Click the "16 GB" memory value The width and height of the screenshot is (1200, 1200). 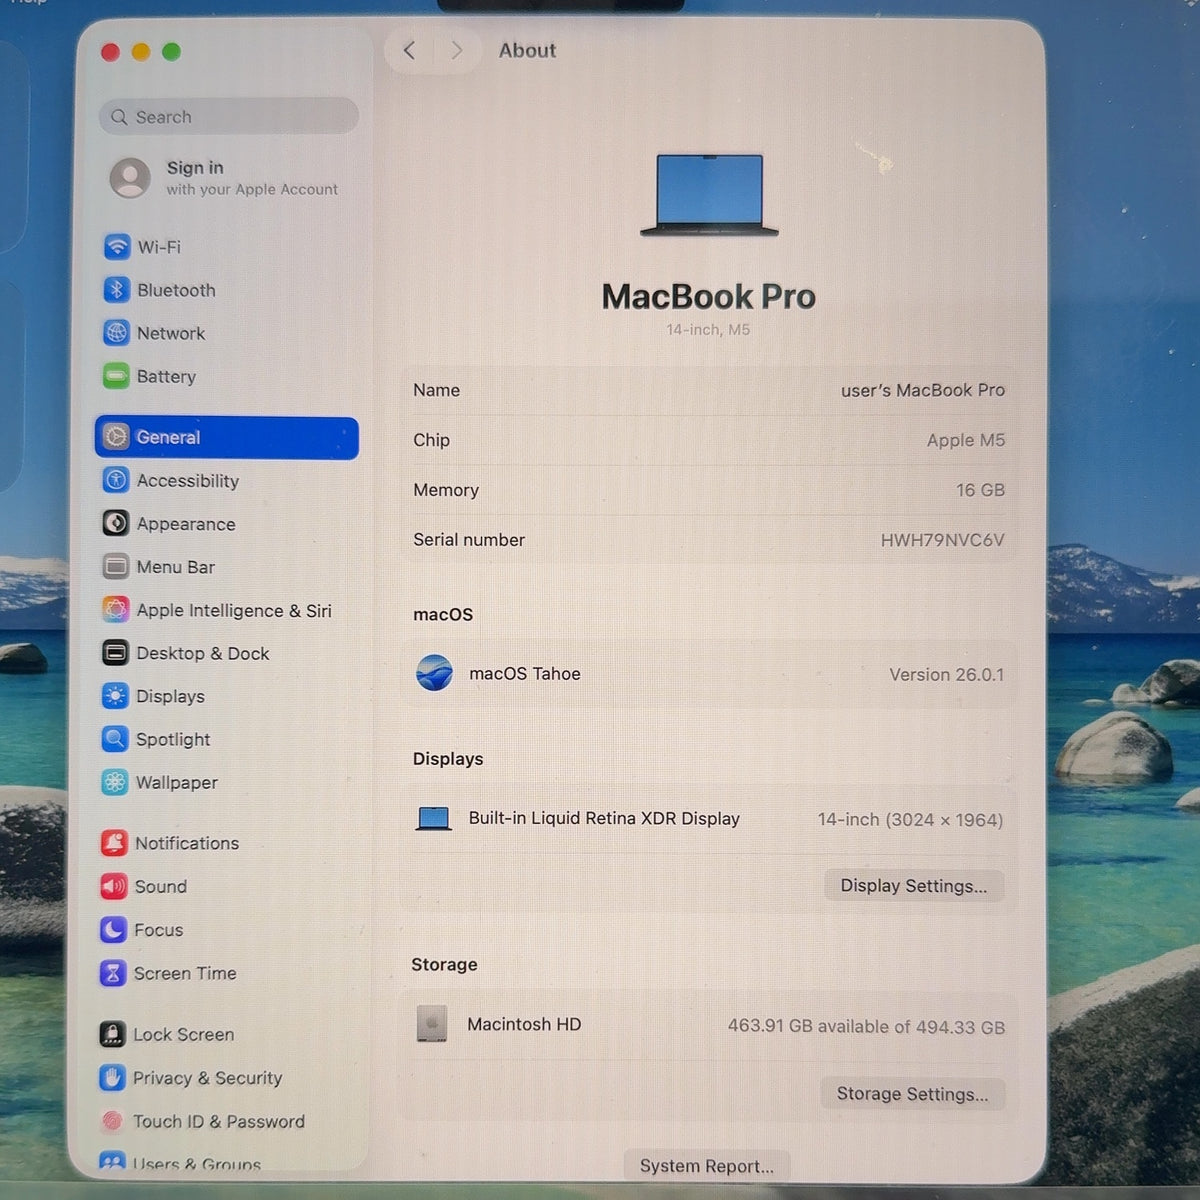(x=980, y=490)
